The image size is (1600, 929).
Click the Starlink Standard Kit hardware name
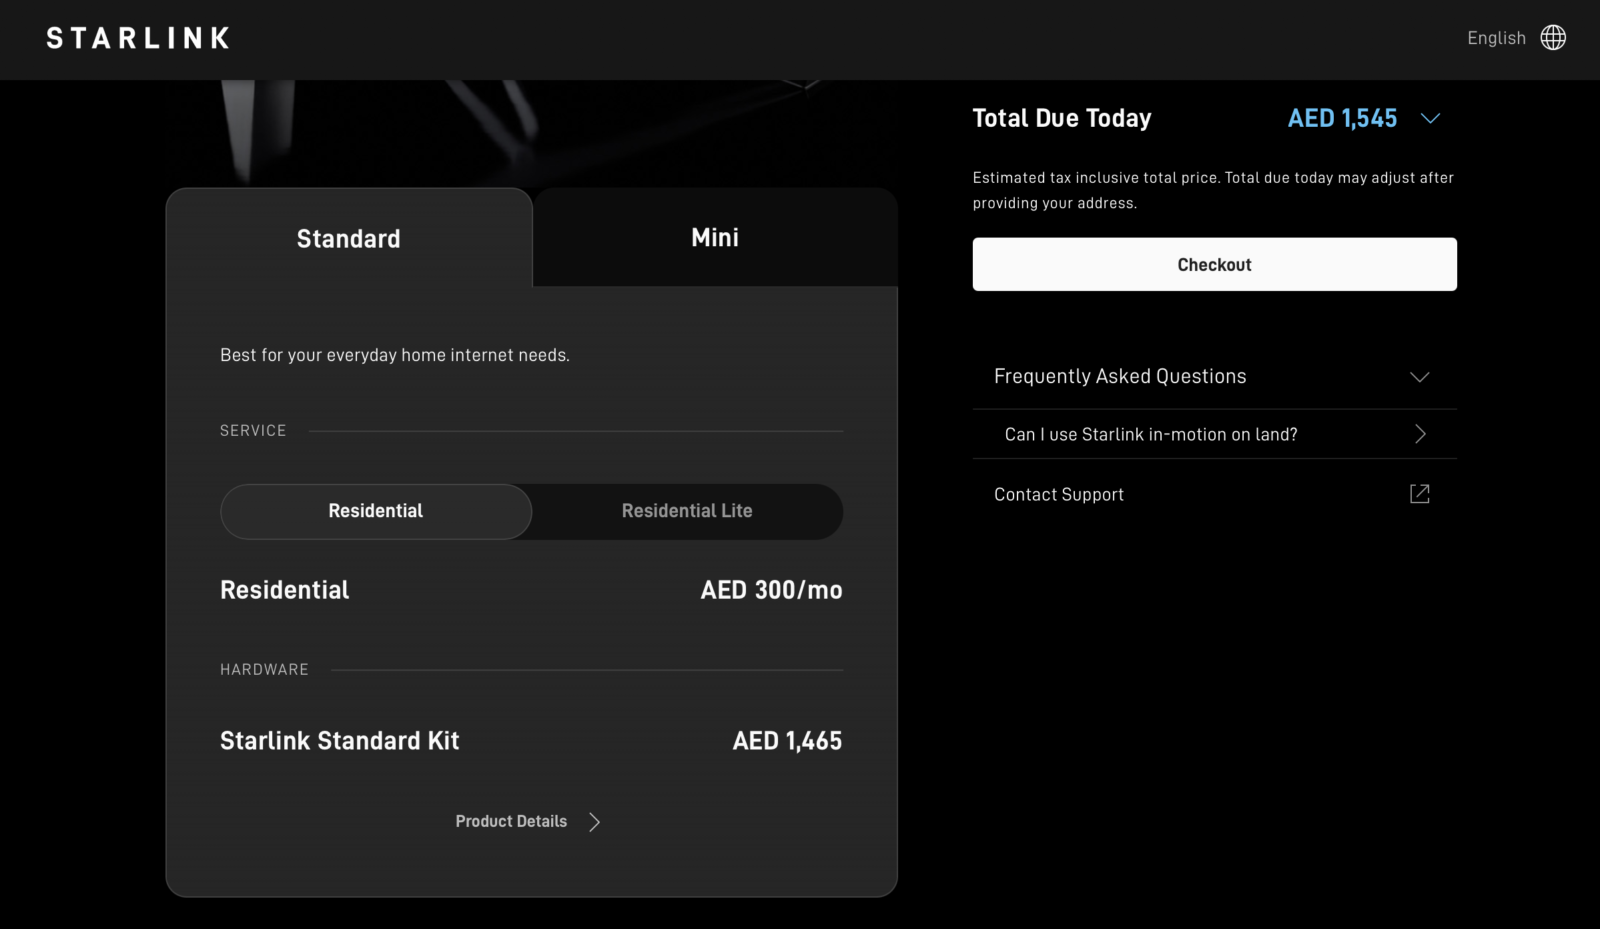click(x=339, y=741)
